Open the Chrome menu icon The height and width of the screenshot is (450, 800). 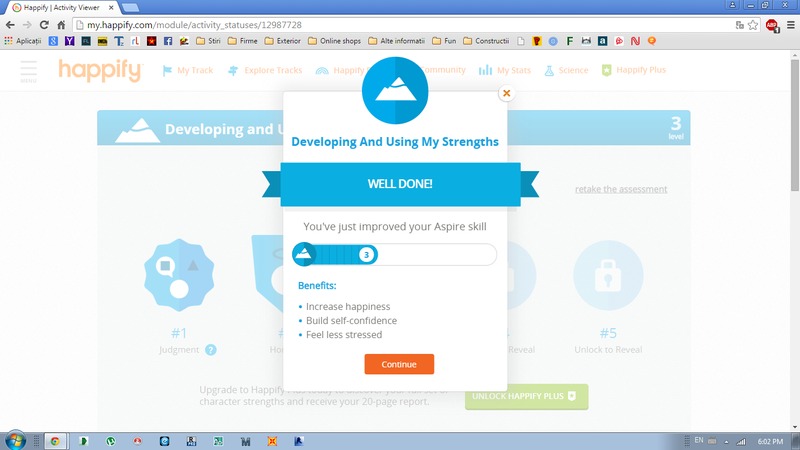(x=791, y=25)
